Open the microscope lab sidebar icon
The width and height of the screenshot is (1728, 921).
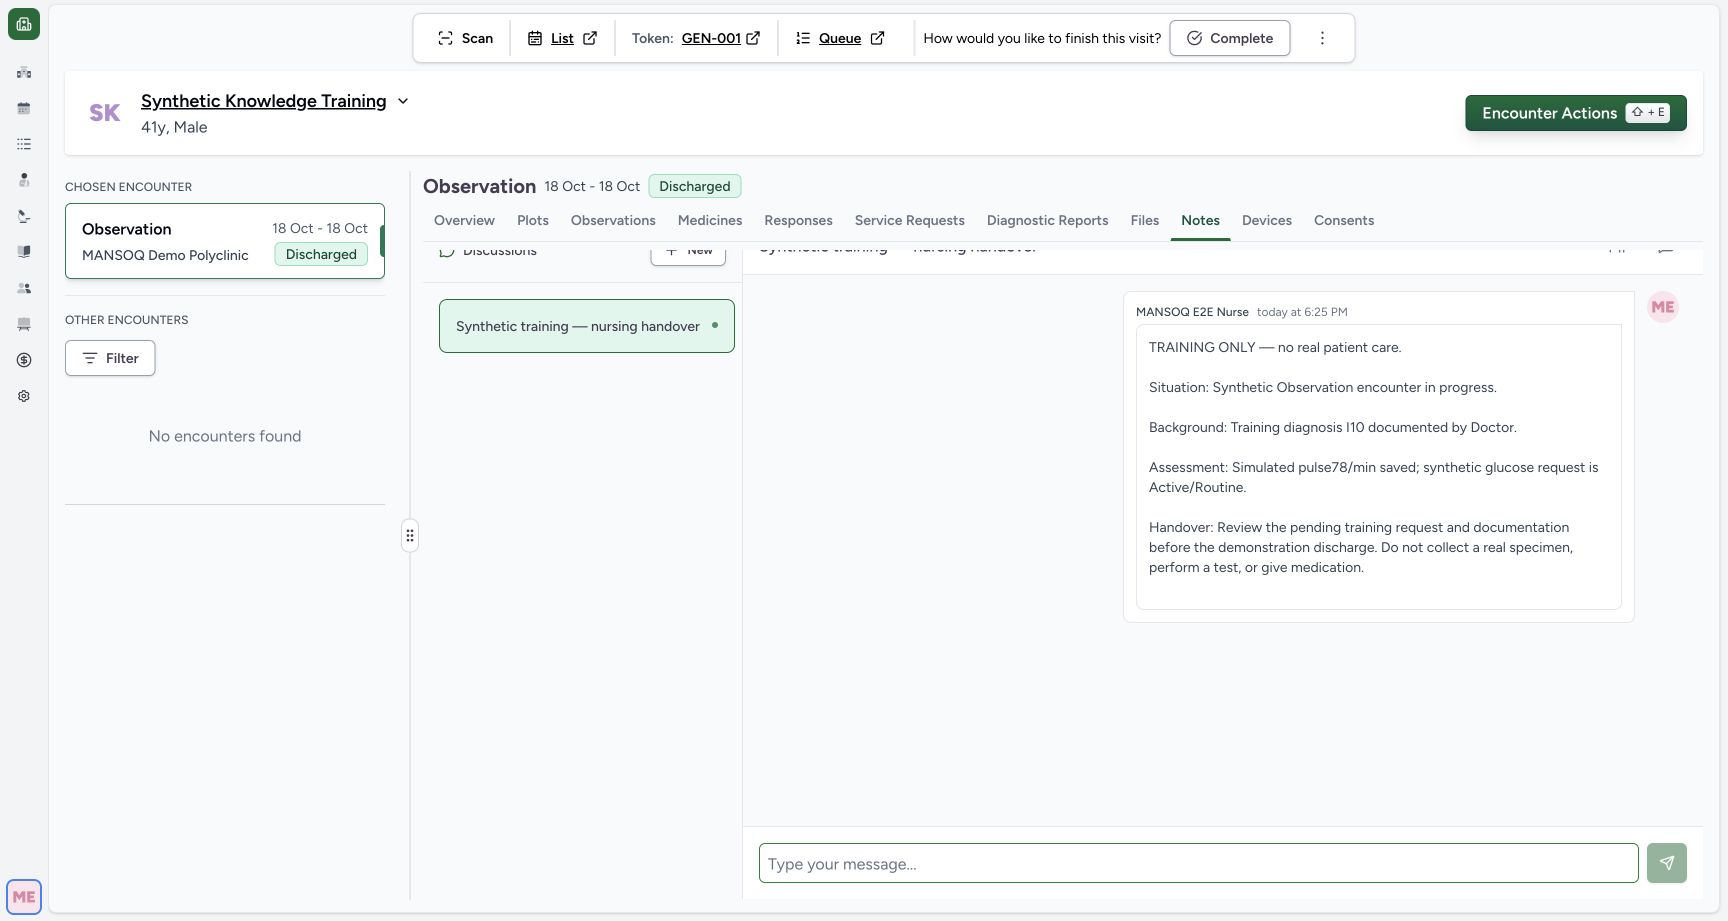click(x=24, y=216)
